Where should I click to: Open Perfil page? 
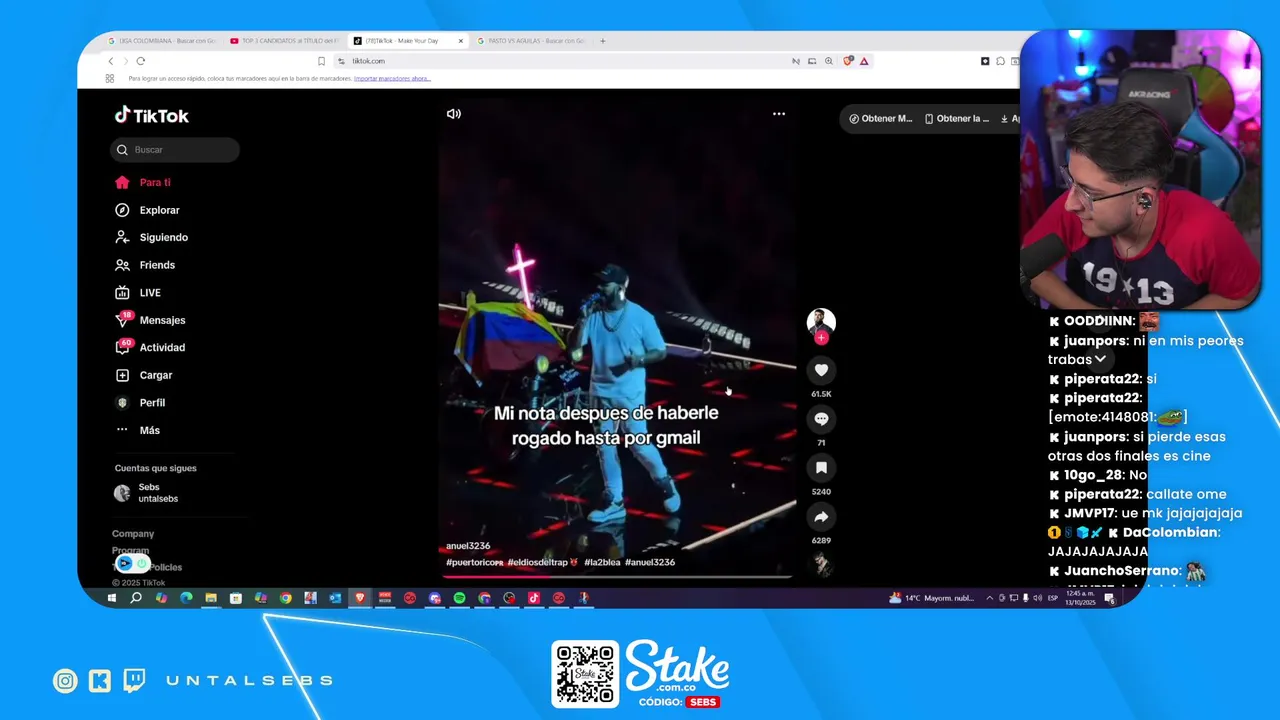click(x=140, y=402)
